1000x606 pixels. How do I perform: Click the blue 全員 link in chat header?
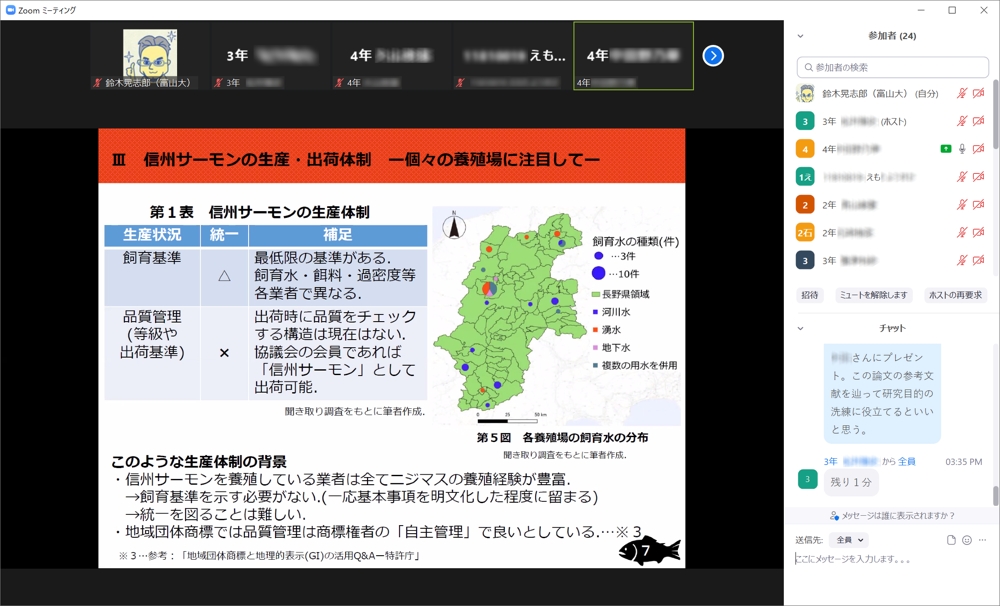click(907, 461)
